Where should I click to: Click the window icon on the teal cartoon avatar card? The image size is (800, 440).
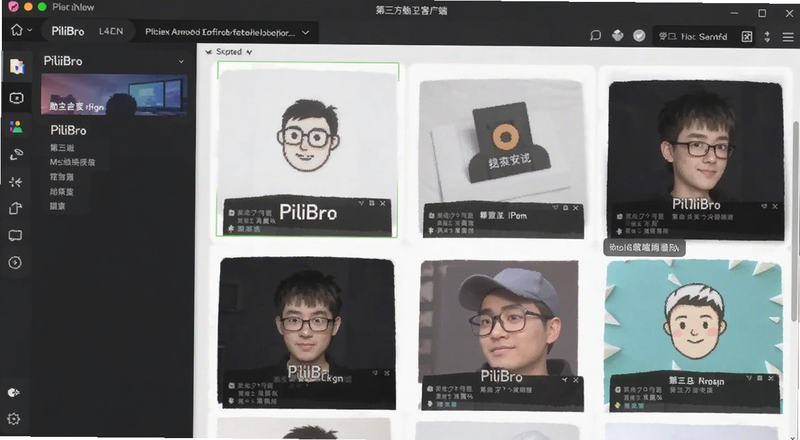click(760, 378)
